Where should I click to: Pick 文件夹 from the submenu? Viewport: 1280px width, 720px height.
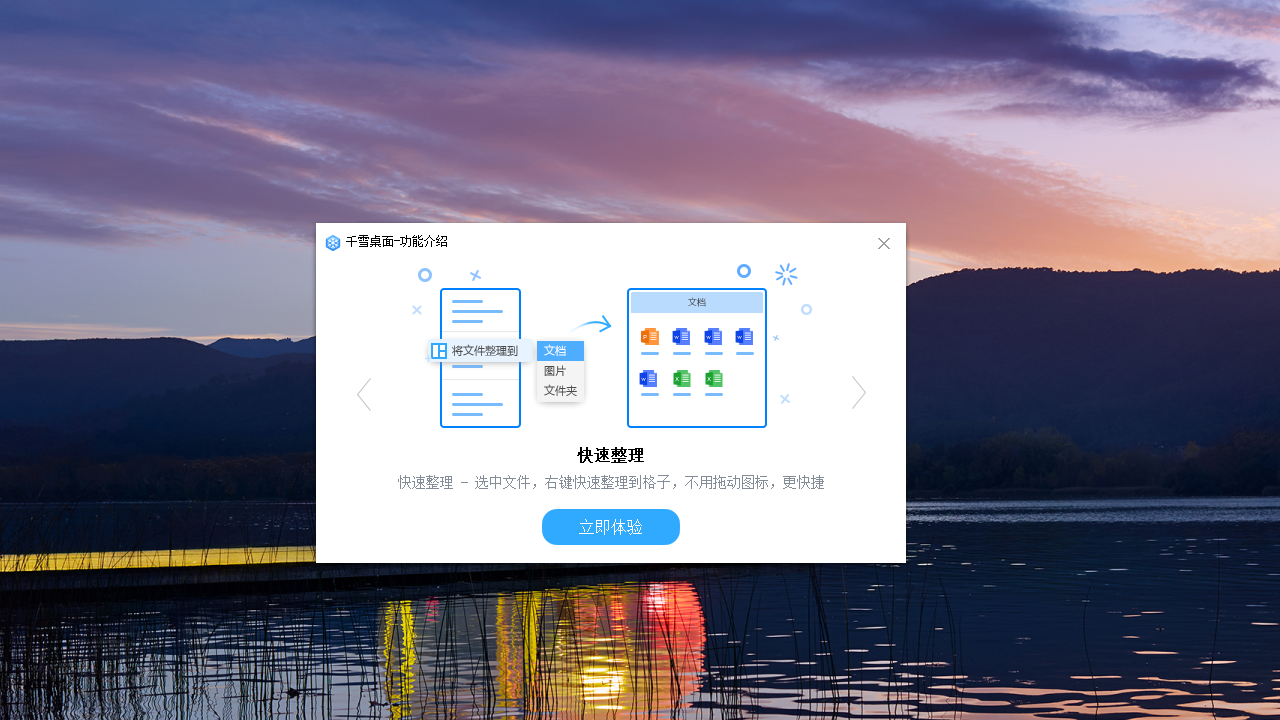pos(560,390)
